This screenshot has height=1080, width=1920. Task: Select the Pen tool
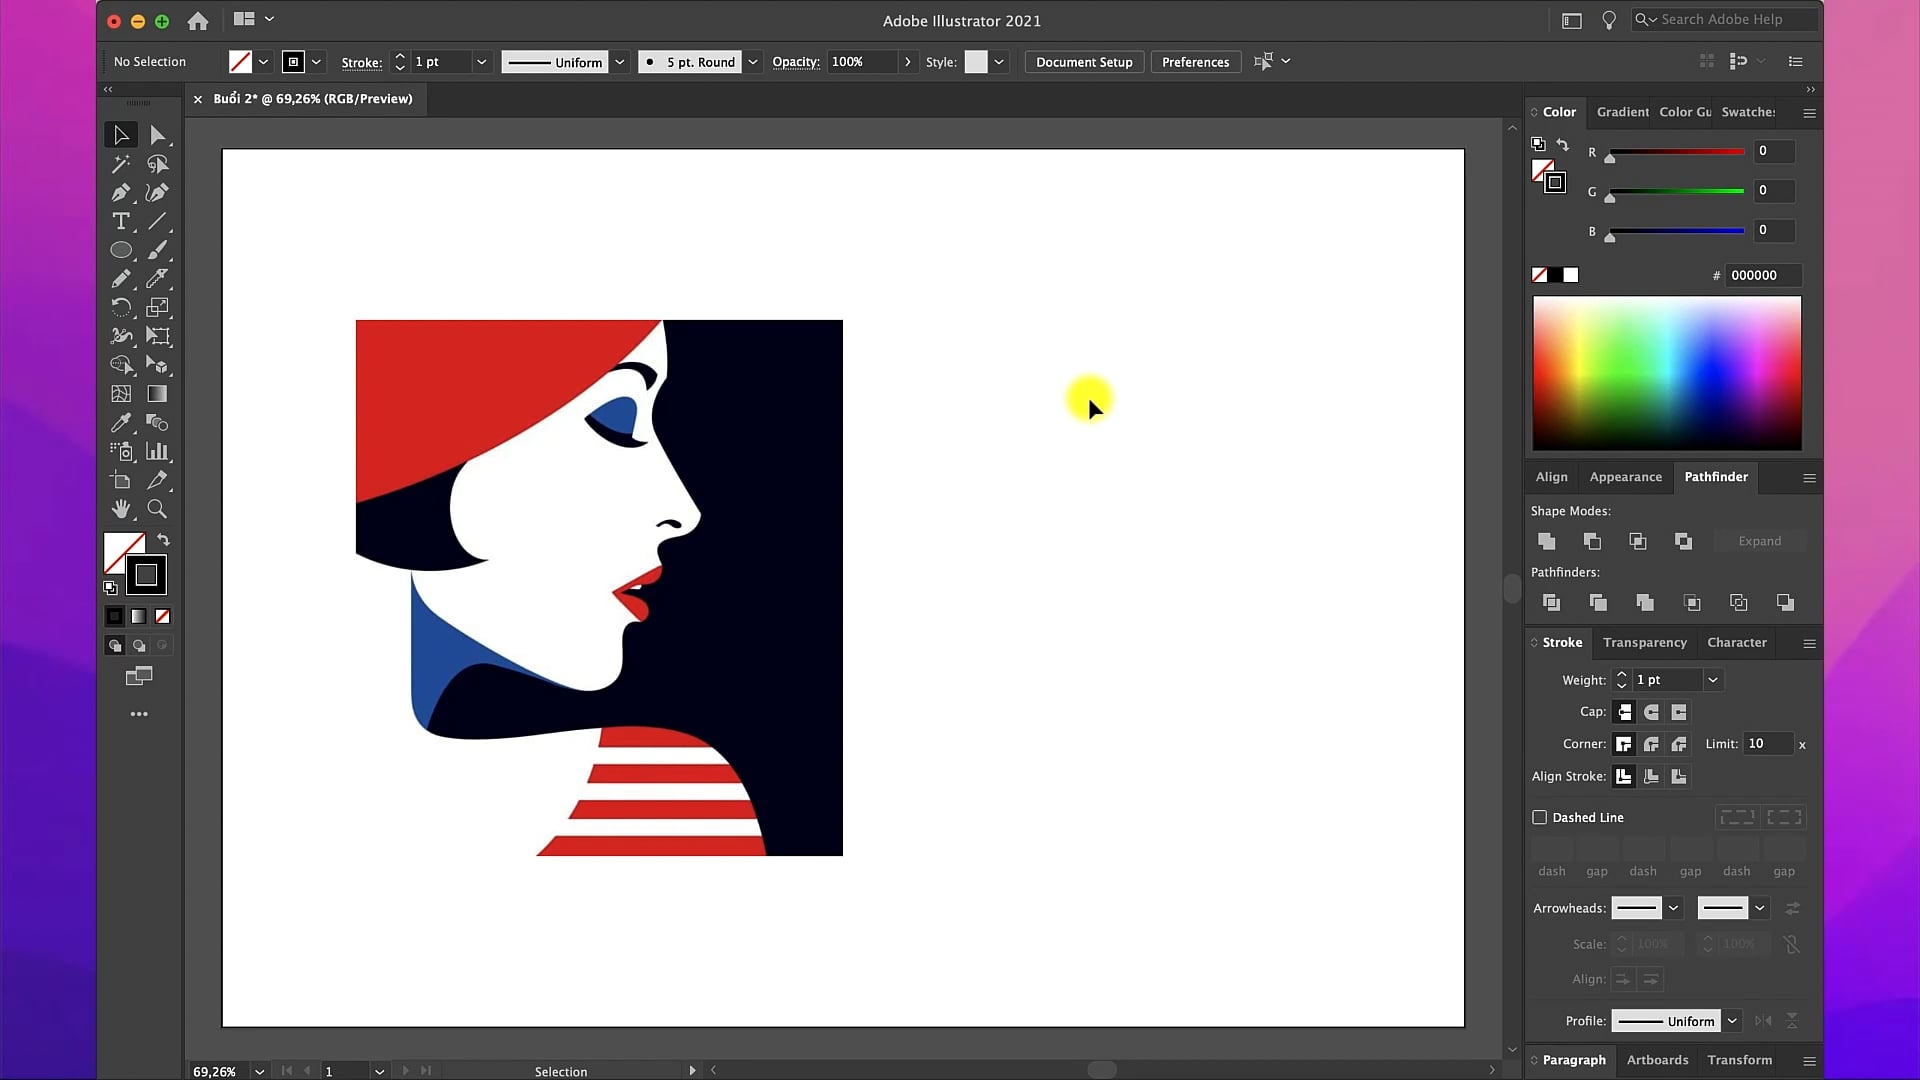121,192
